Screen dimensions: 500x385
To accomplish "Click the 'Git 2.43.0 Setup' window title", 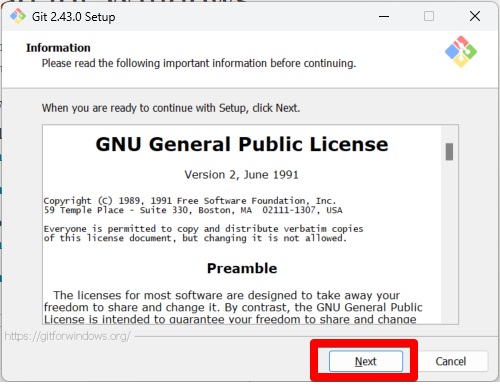I will pos(73,17).
